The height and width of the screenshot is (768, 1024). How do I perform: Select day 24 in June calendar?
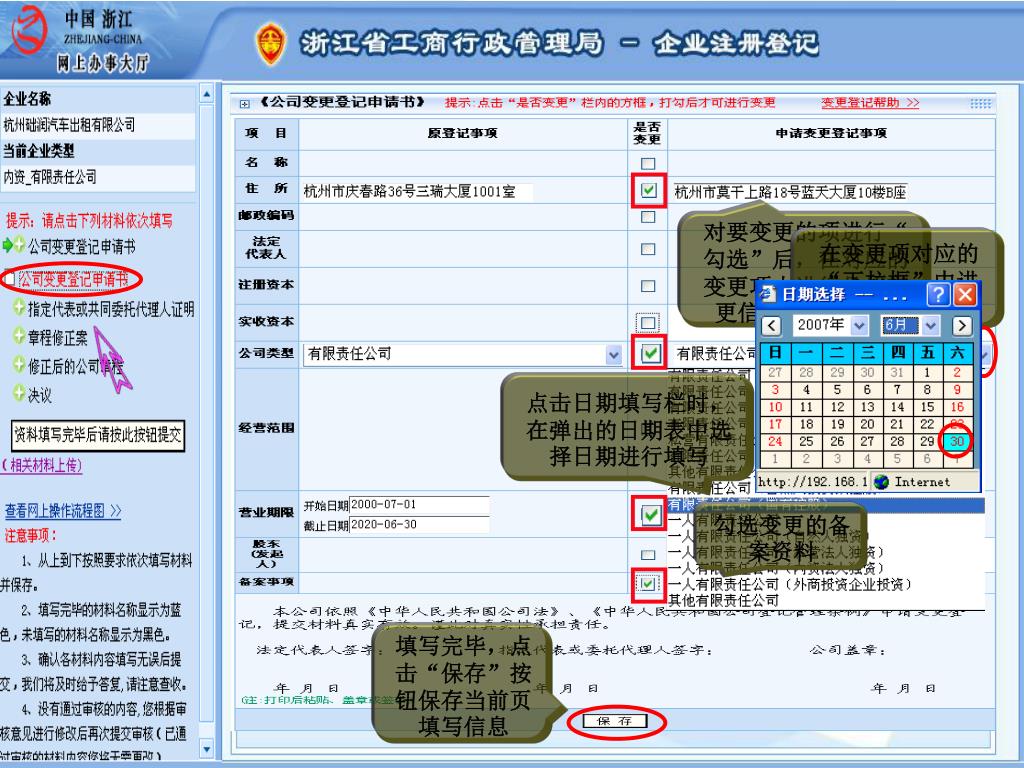click(775, 441)
